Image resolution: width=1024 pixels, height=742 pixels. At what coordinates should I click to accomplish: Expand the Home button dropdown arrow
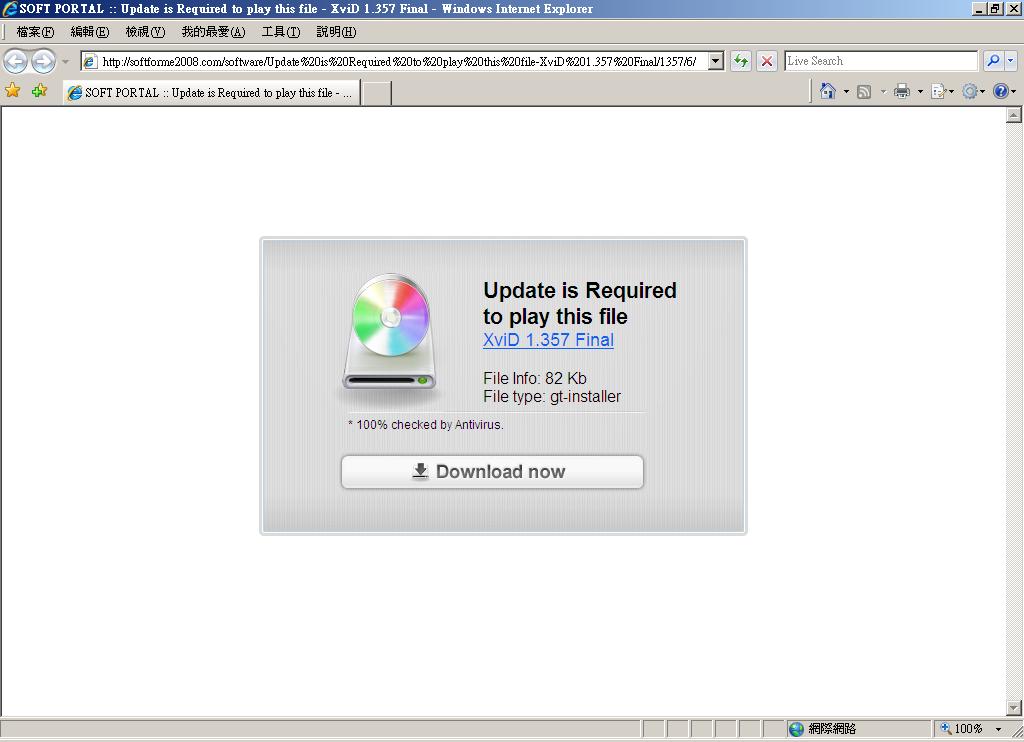[846, 91]
